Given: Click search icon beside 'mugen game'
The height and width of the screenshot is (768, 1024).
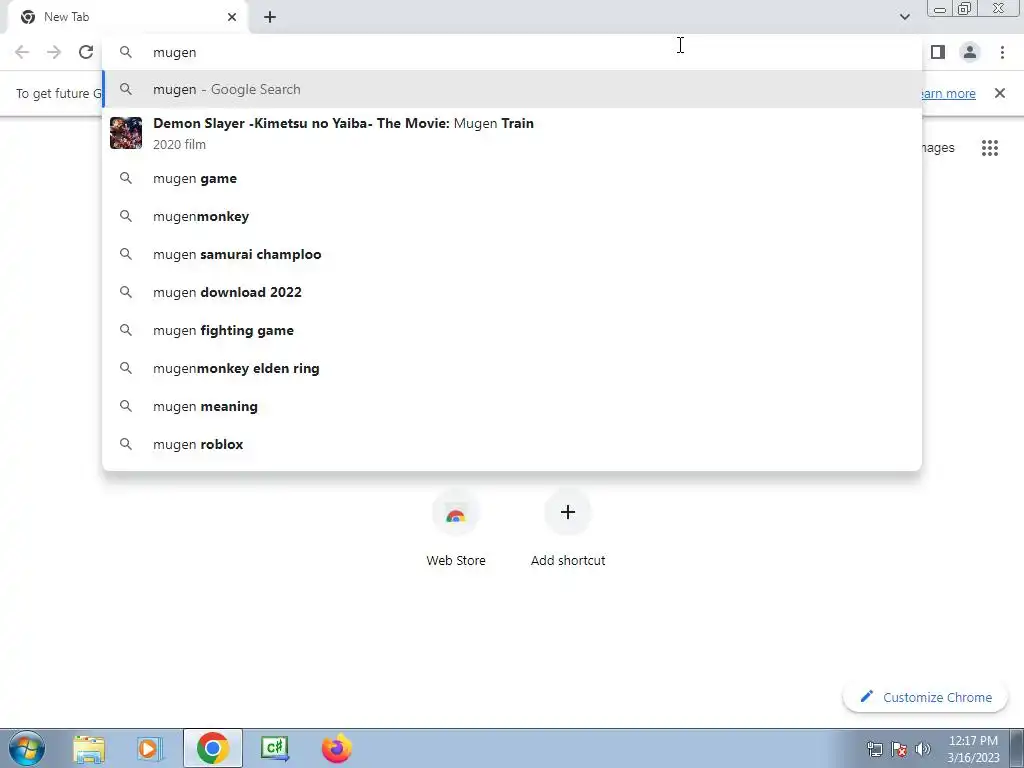Looking at the screenshot, I should tap(125, 178).
